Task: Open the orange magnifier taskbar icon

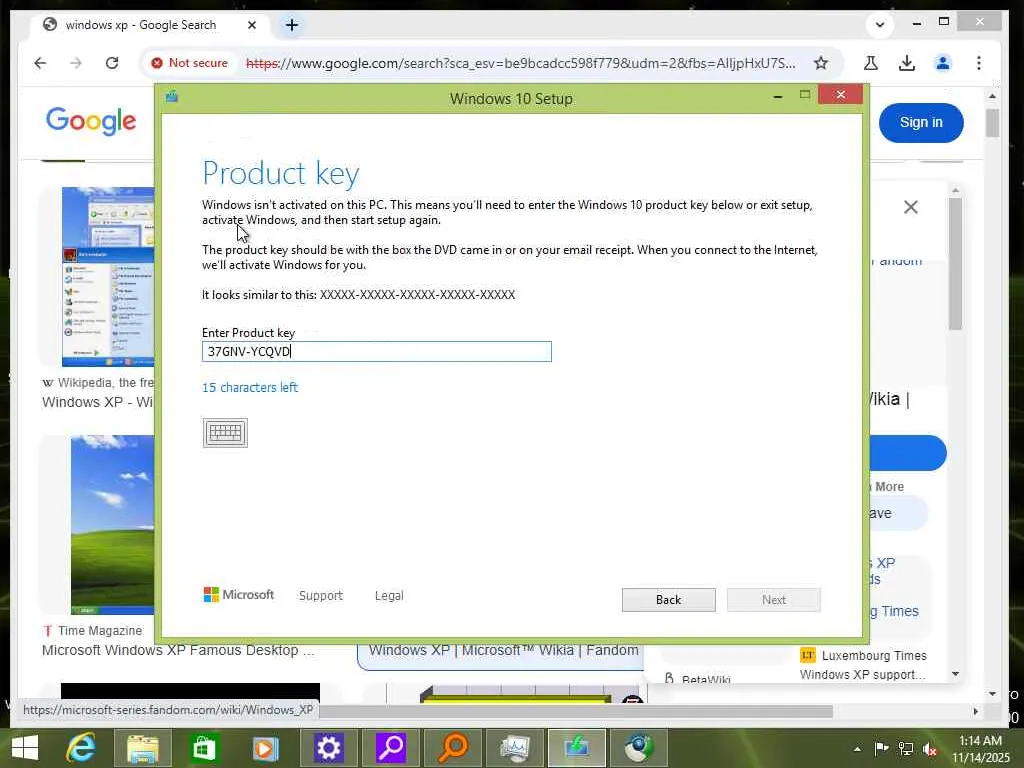Action: [x=453, y=748]
